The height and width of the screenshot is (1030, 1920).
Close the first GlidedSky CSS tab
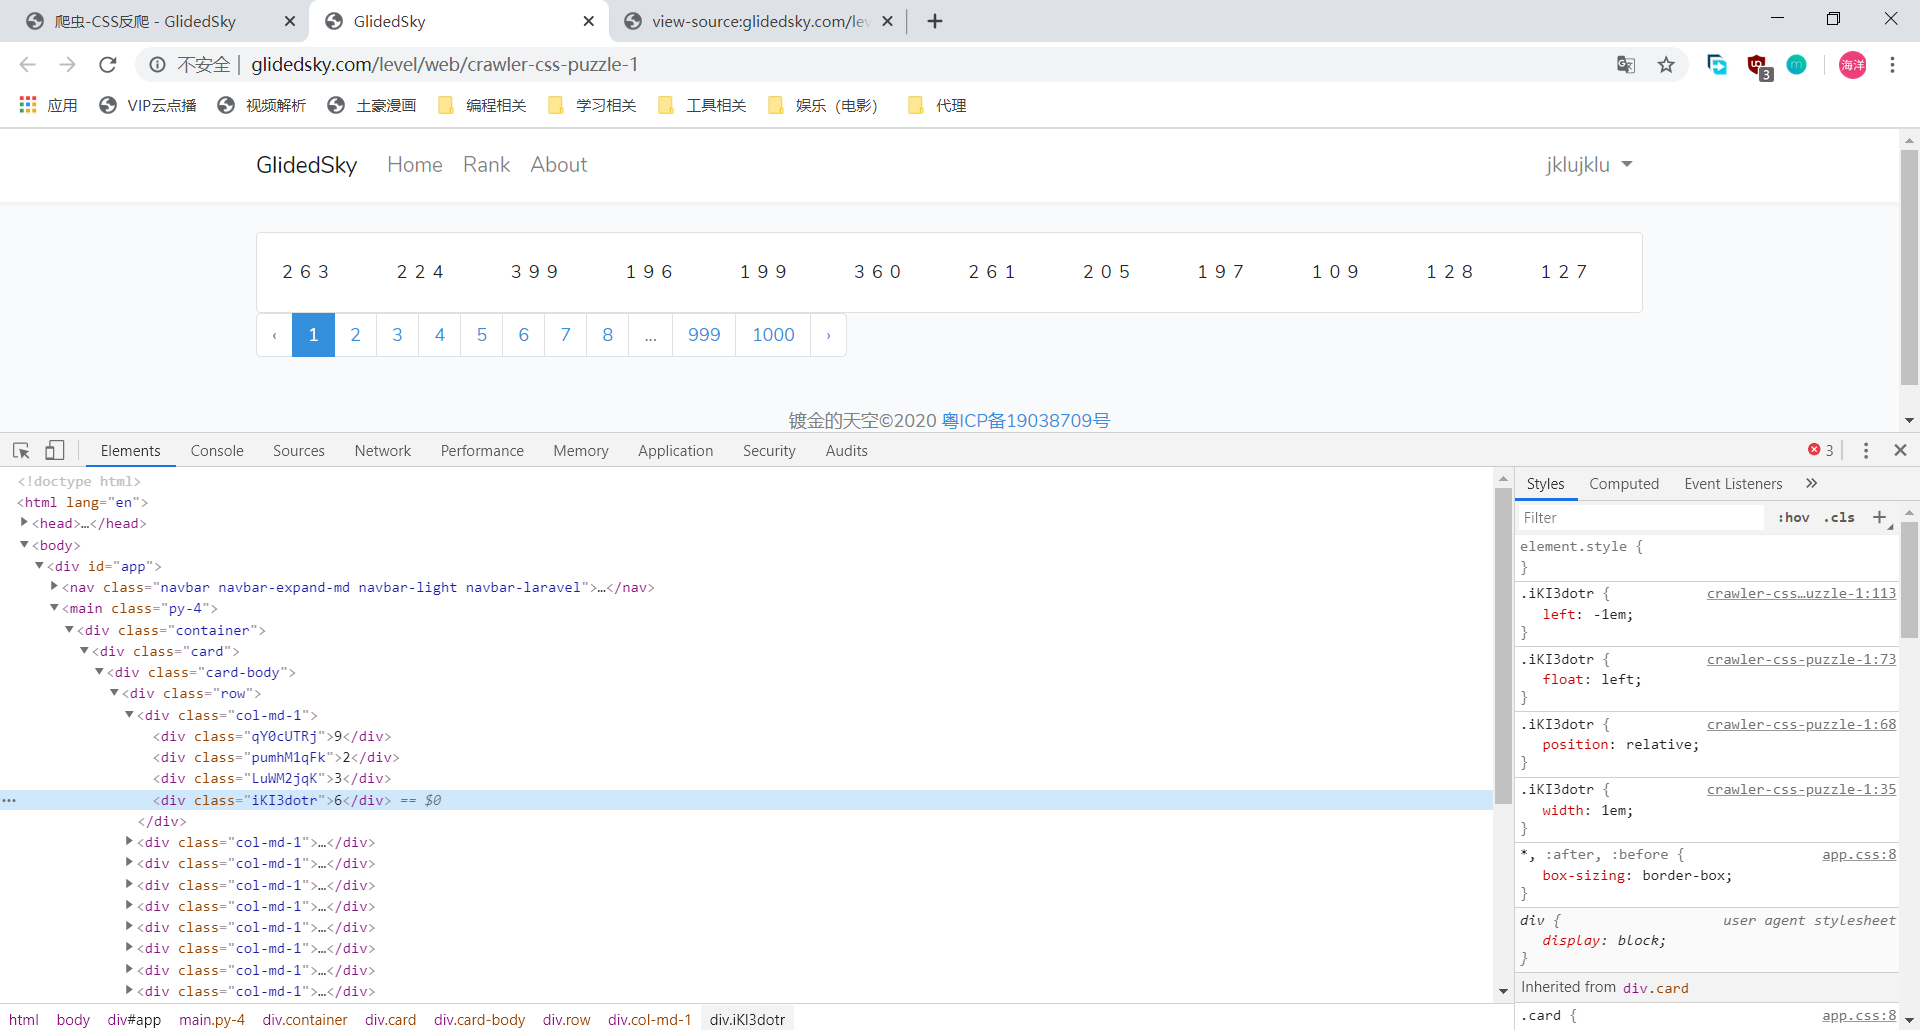pos(290,21)
